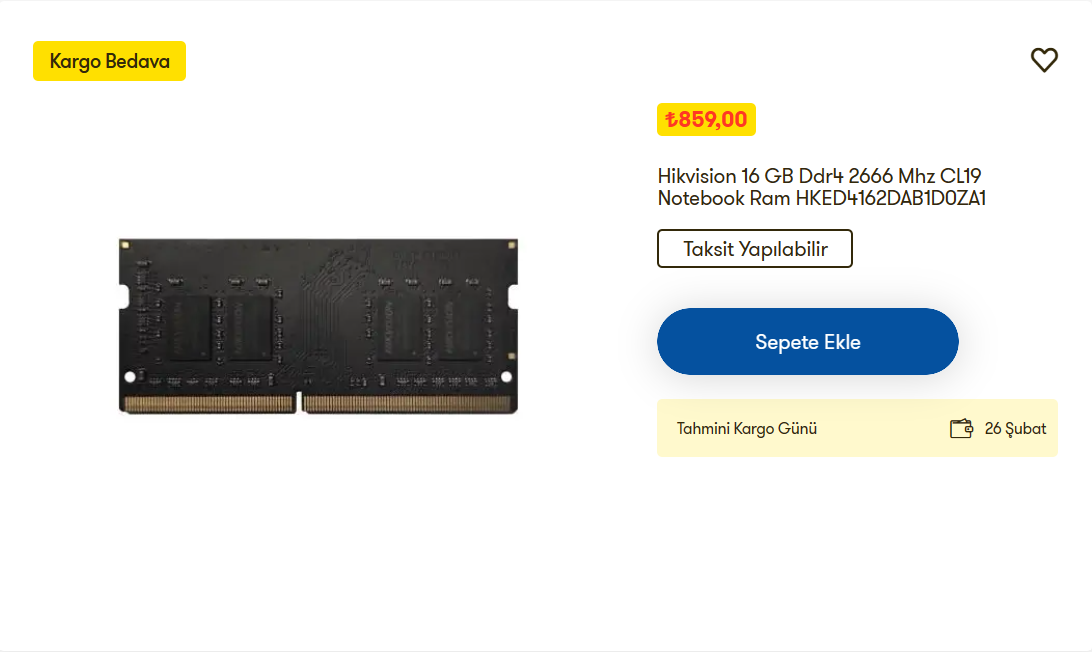
Task: Click the ₺859,00 price tag
Action: (706, 120)
